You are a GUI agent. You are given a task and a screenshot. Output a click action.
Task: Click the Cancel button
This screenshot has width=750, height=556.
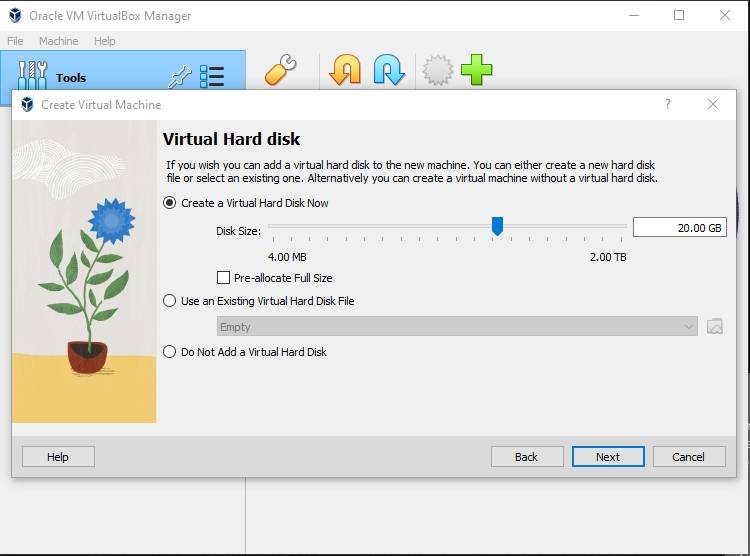point(689,457)
